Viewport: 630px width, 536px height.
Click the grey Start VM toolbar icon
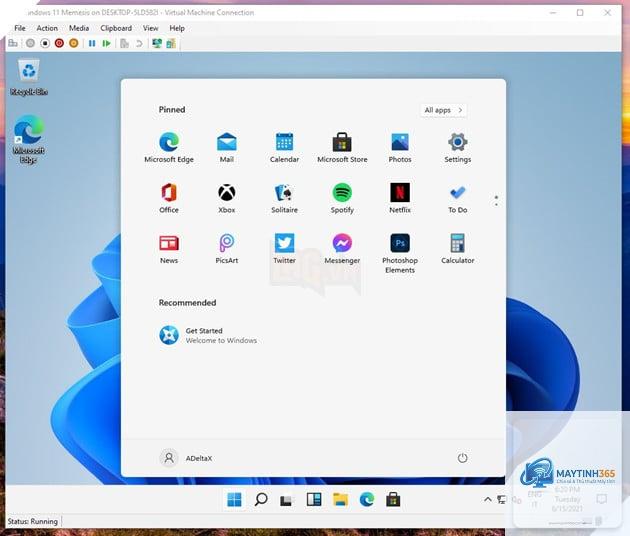30,43
